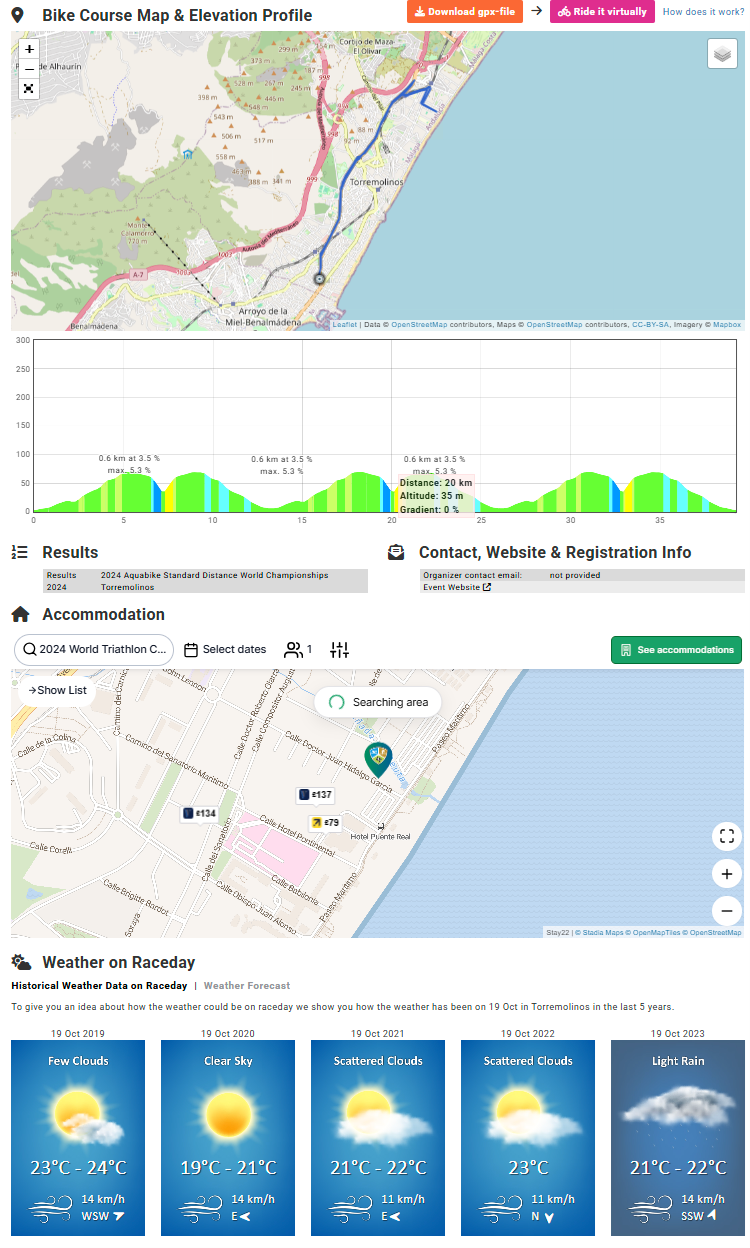This screenshot has height=1248, width=750.
Task: Expand the Show List panel
Action: point(57,690)
